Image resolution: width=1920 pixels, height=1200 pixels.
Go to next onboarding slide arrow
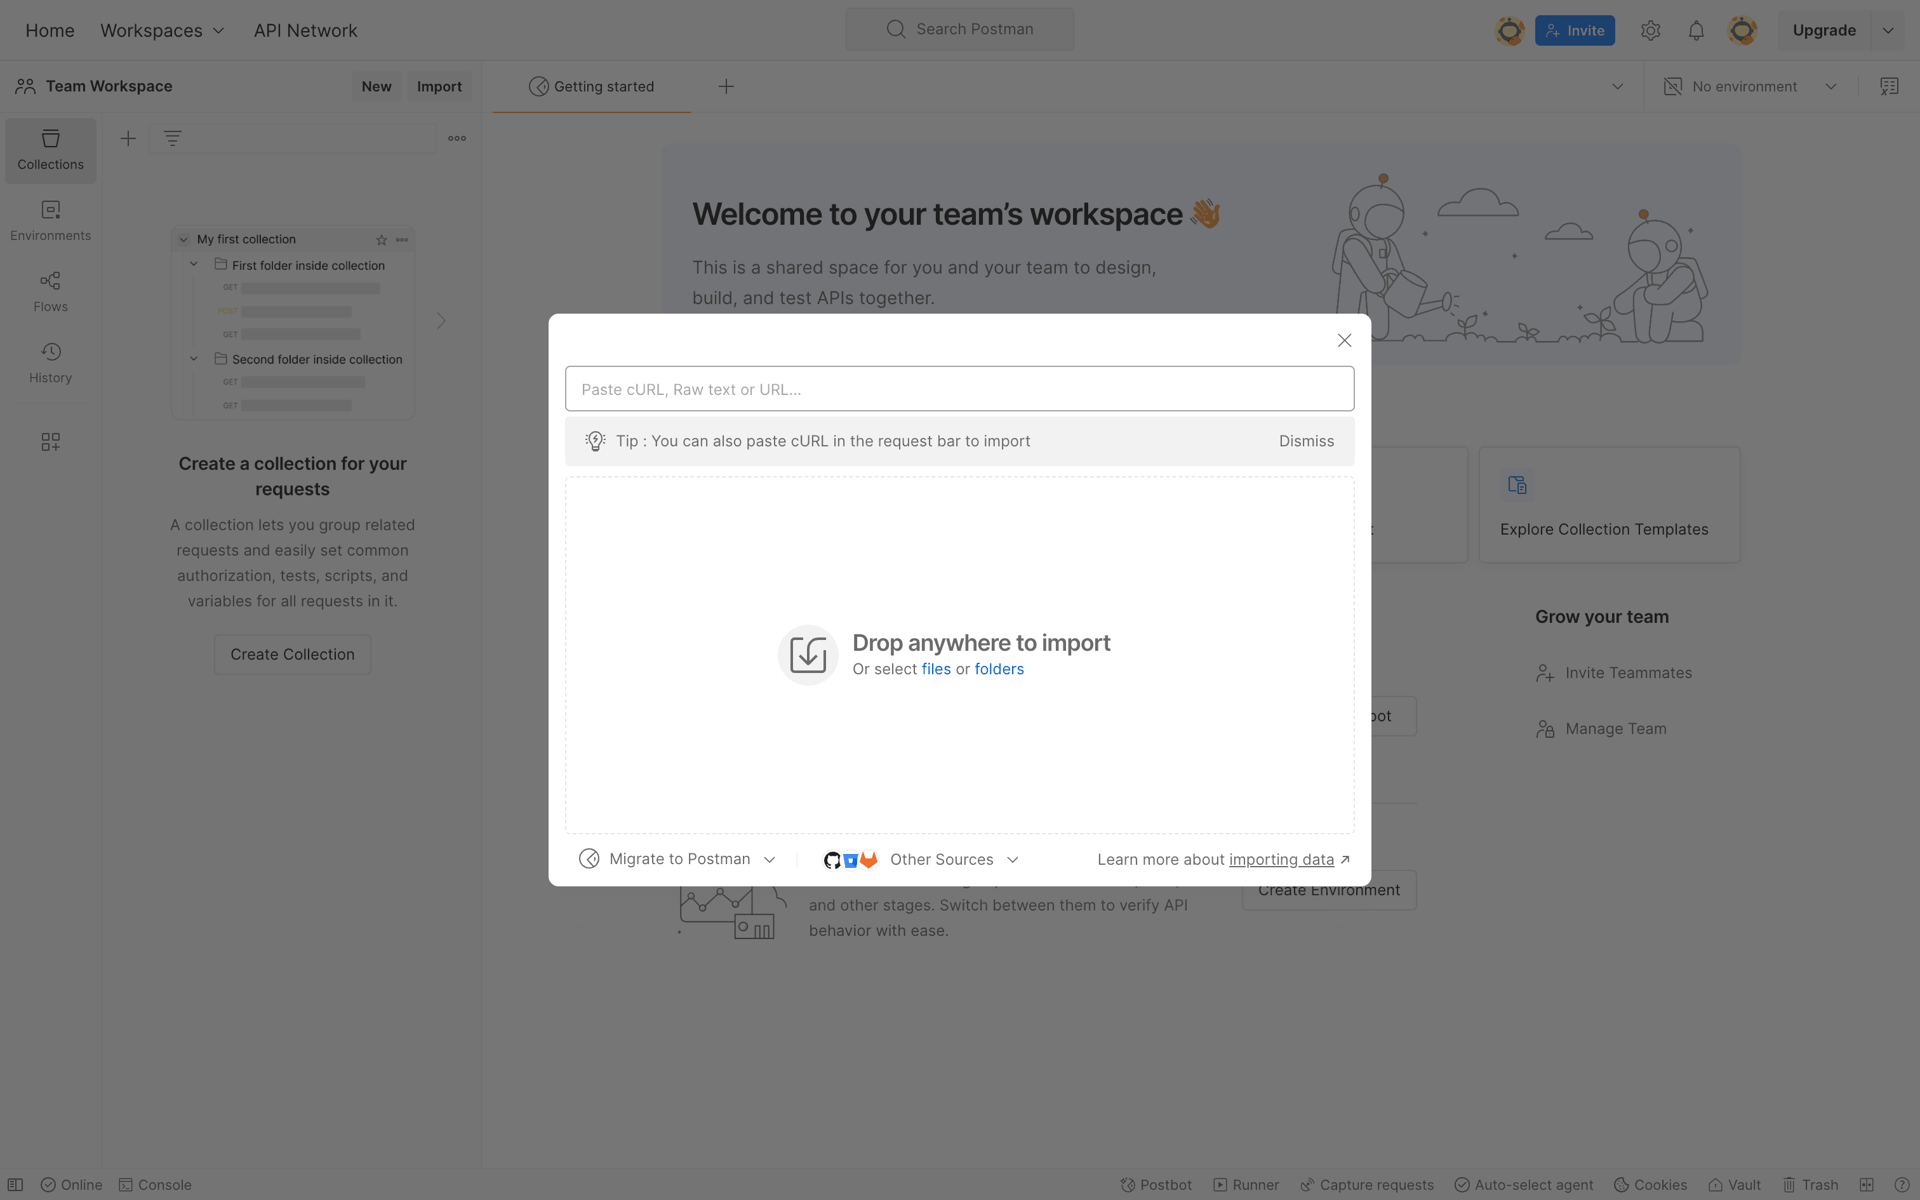tap(441, 321)
